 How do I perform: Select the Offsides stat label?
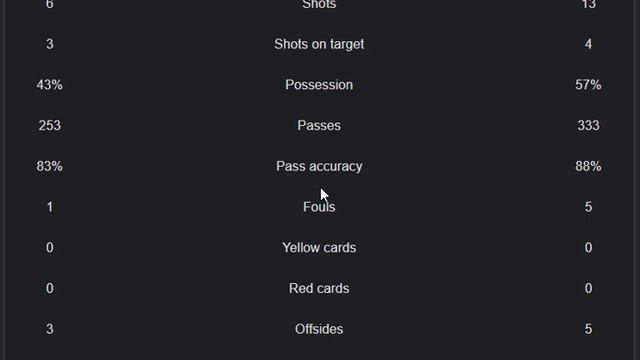(x=319, y=329)
